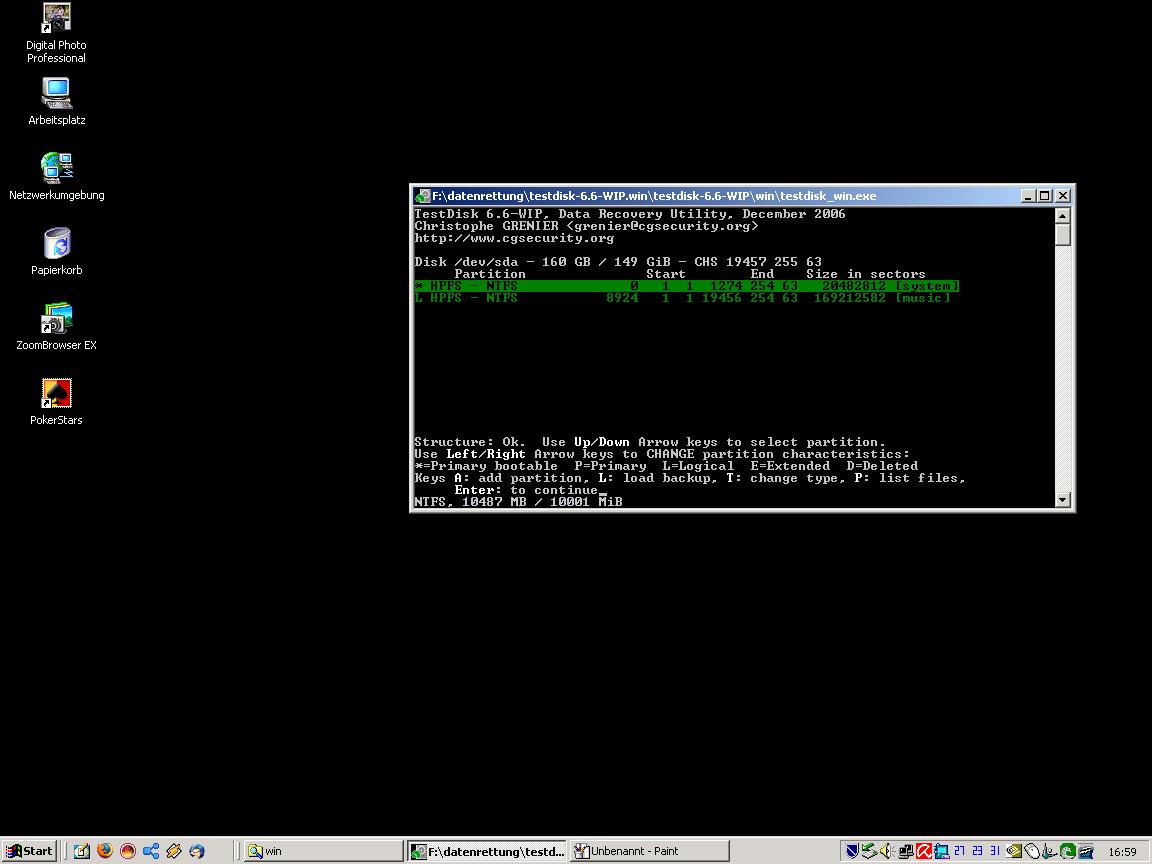1152x864 pixels.
Task: Click the temperature reading 31 in tray
Action: pos(995,851)
